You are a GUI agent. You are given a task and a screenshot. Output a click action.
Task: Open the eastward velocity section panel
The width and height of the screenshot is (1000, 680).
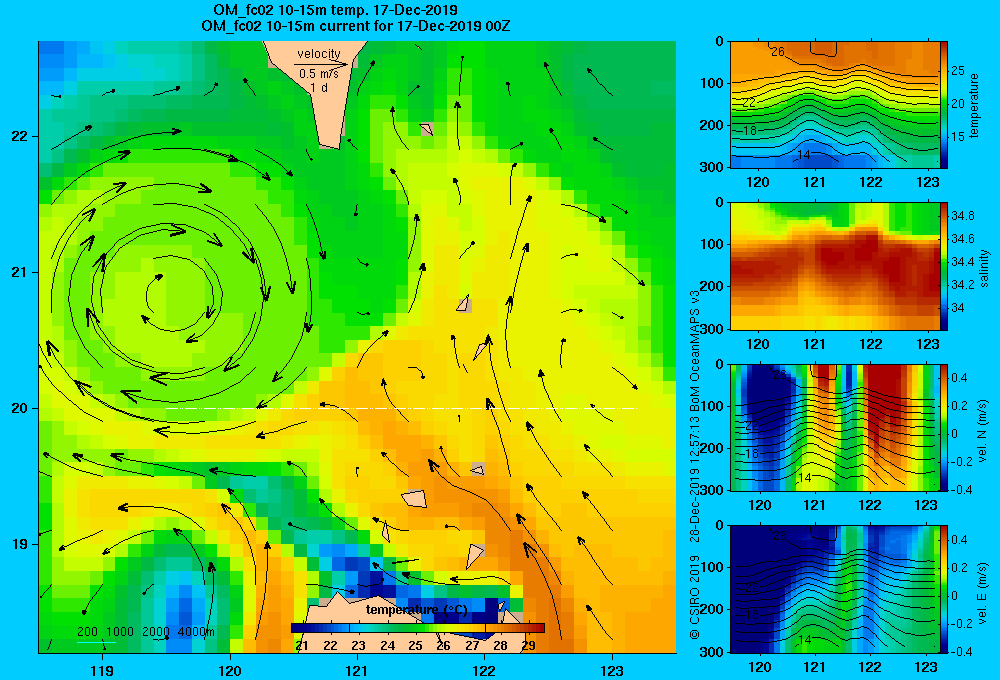(834, 589)
